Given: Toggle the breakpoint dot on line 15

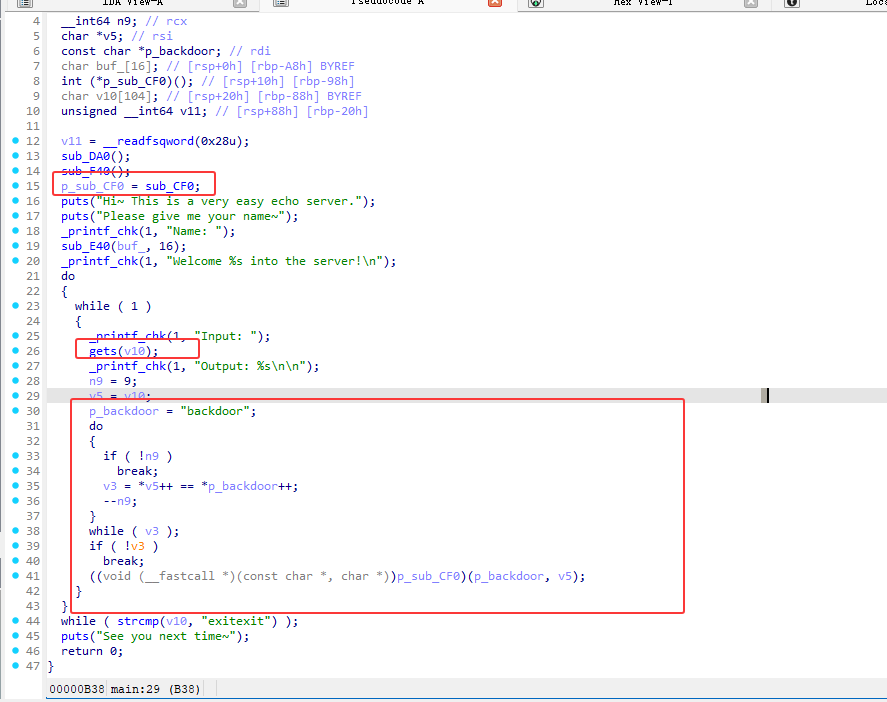Looking at the screenshot, I should 15,186.
